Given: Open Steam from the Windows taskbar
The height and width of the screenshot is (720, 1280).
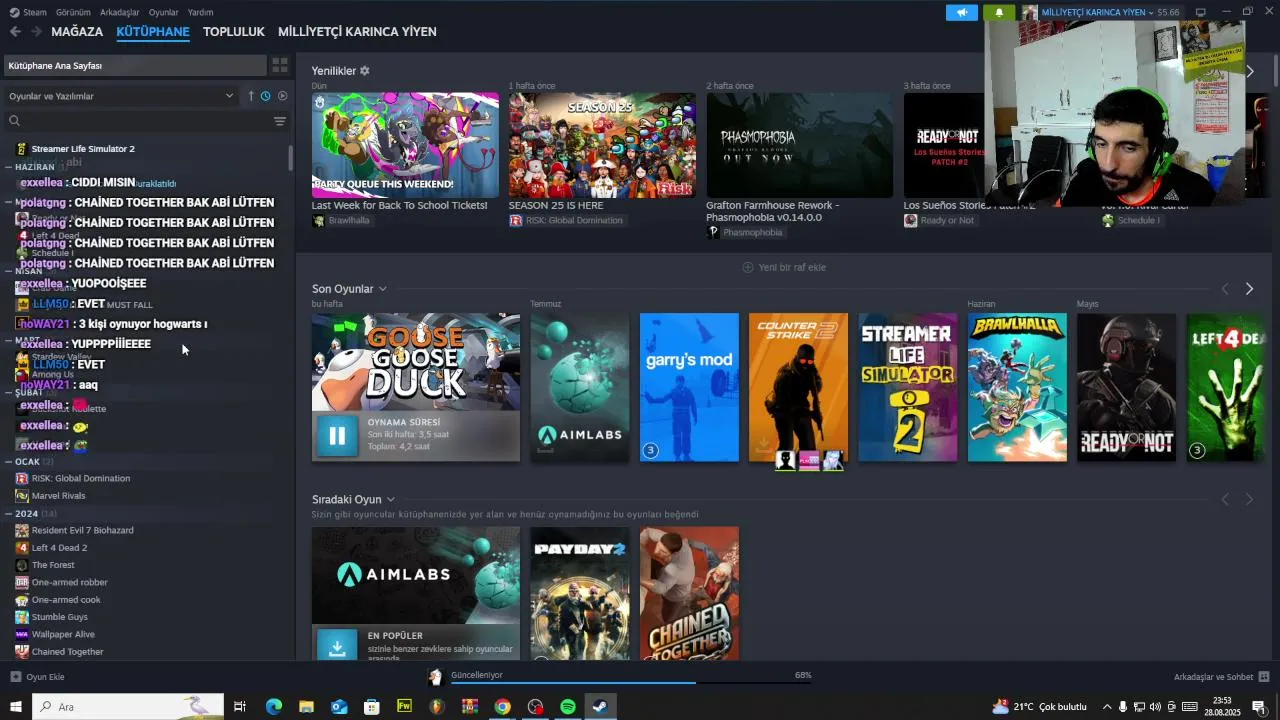Looking at the screenshot, I should point(599,706).
